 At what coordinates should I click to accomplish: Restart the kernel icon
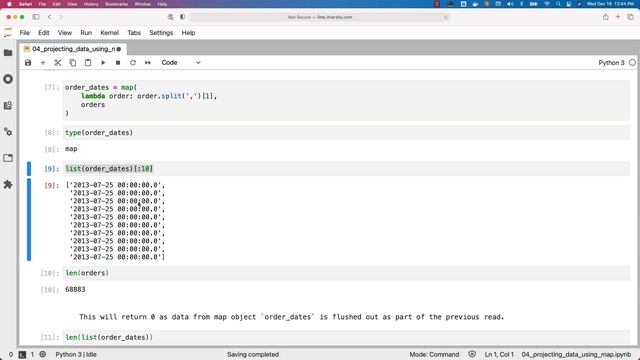tap(133, 62)
